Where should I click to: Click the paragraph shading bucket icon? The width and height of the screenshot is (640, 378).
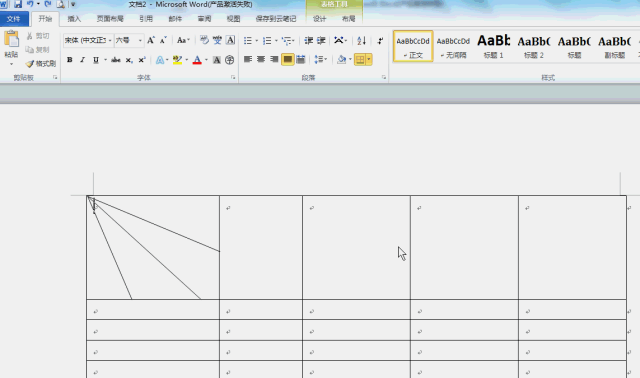(342, 60)
